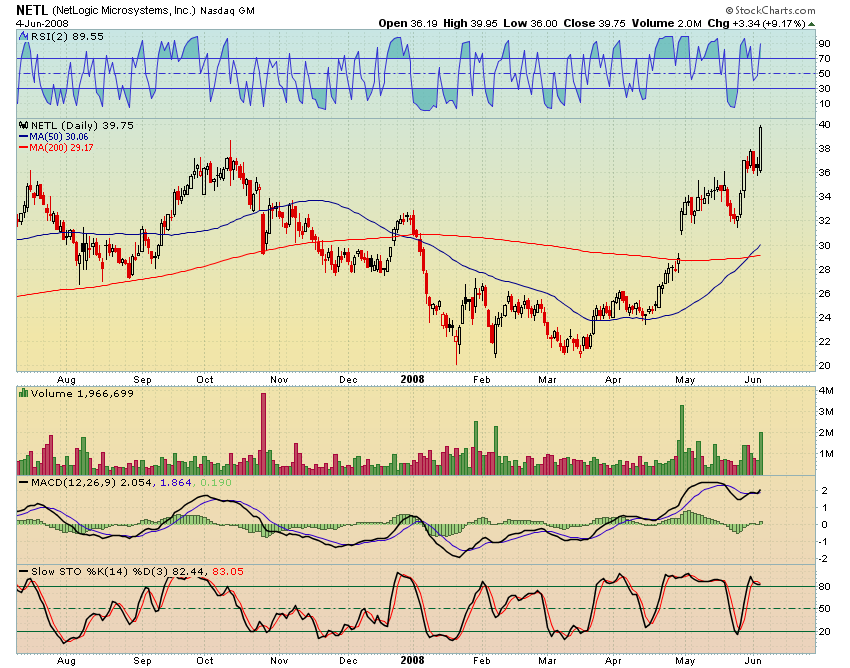The height and width of the screenshot is (668, 850).
Task: Click the black MACD legend line marker
Action: (24, 482)
